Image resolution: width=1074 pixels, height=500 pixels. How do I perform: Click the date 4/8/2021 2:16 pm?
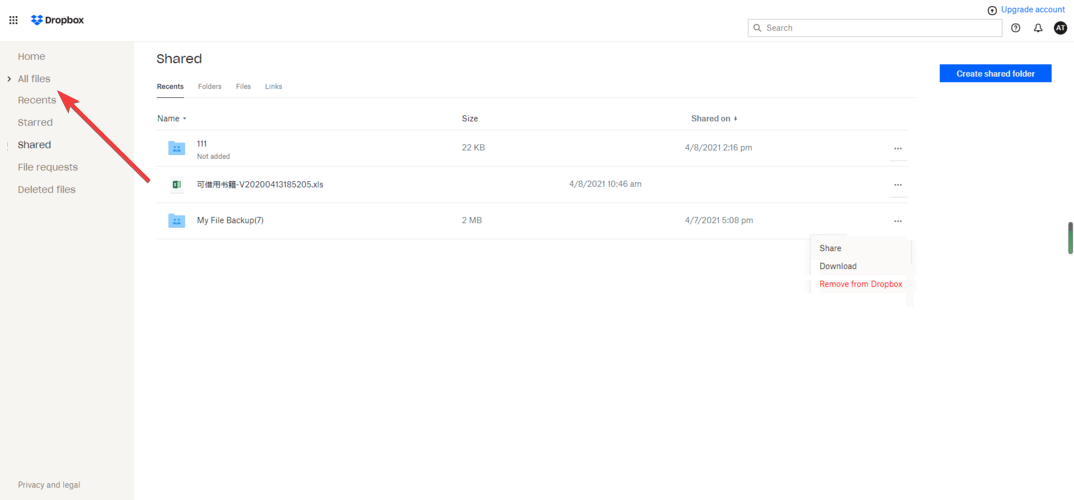[719, 147]
